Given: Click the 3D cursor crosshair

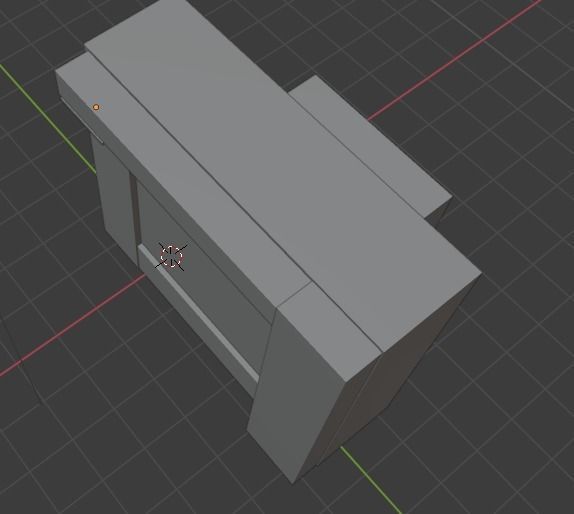Looking at the screenshot, I should 171,256.
